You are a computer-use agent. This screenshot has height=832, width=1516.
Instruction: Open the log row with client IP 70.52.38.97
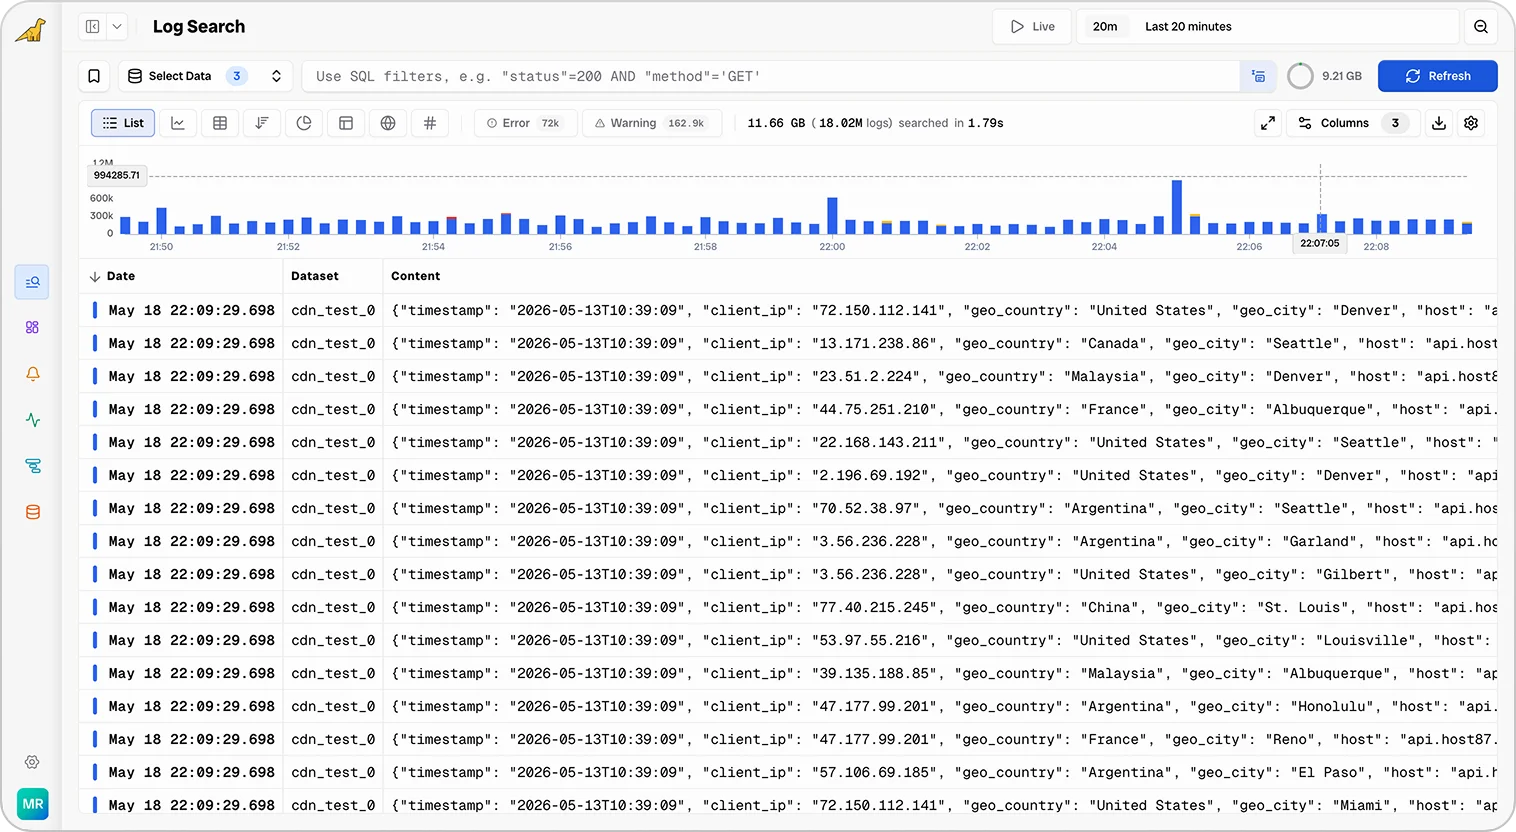pyautogui.click(x=788, y=508)
